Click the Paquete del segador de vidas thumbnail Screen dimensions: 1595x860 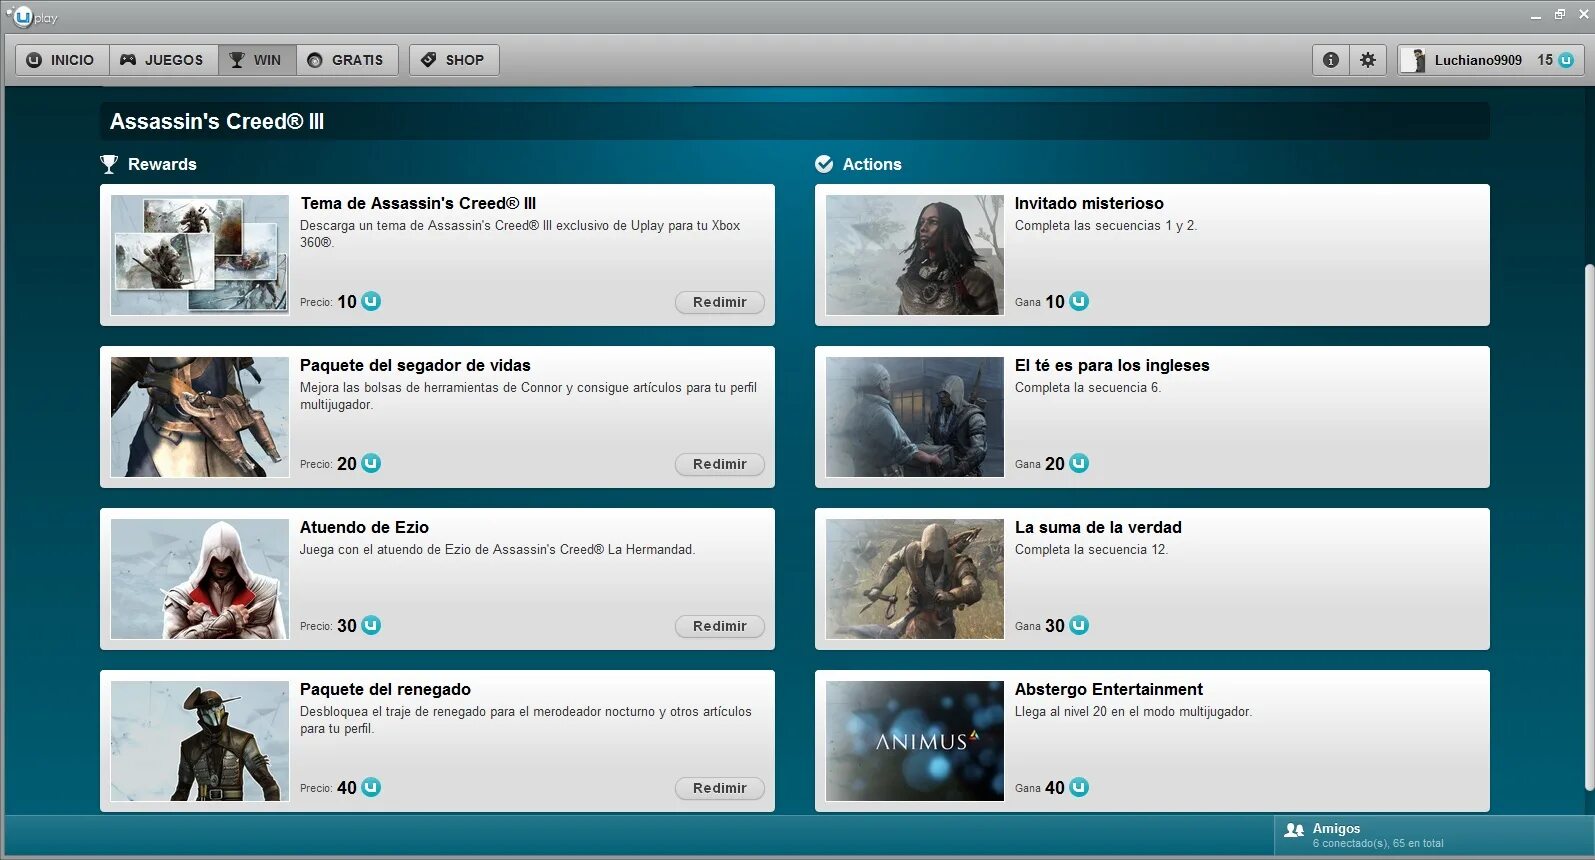point(200,417)
